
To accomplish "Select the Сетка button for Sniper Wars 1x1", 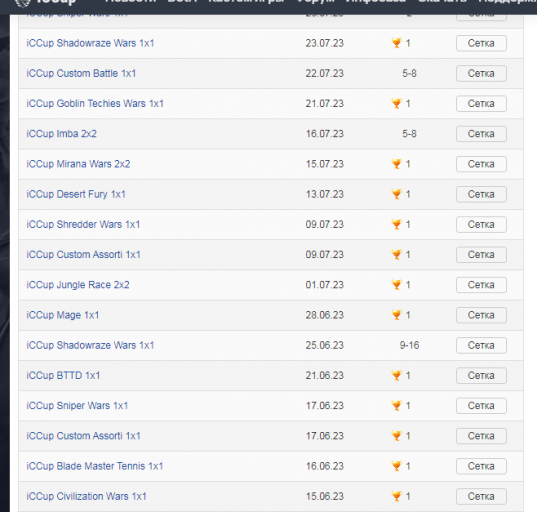I will 481,406.
